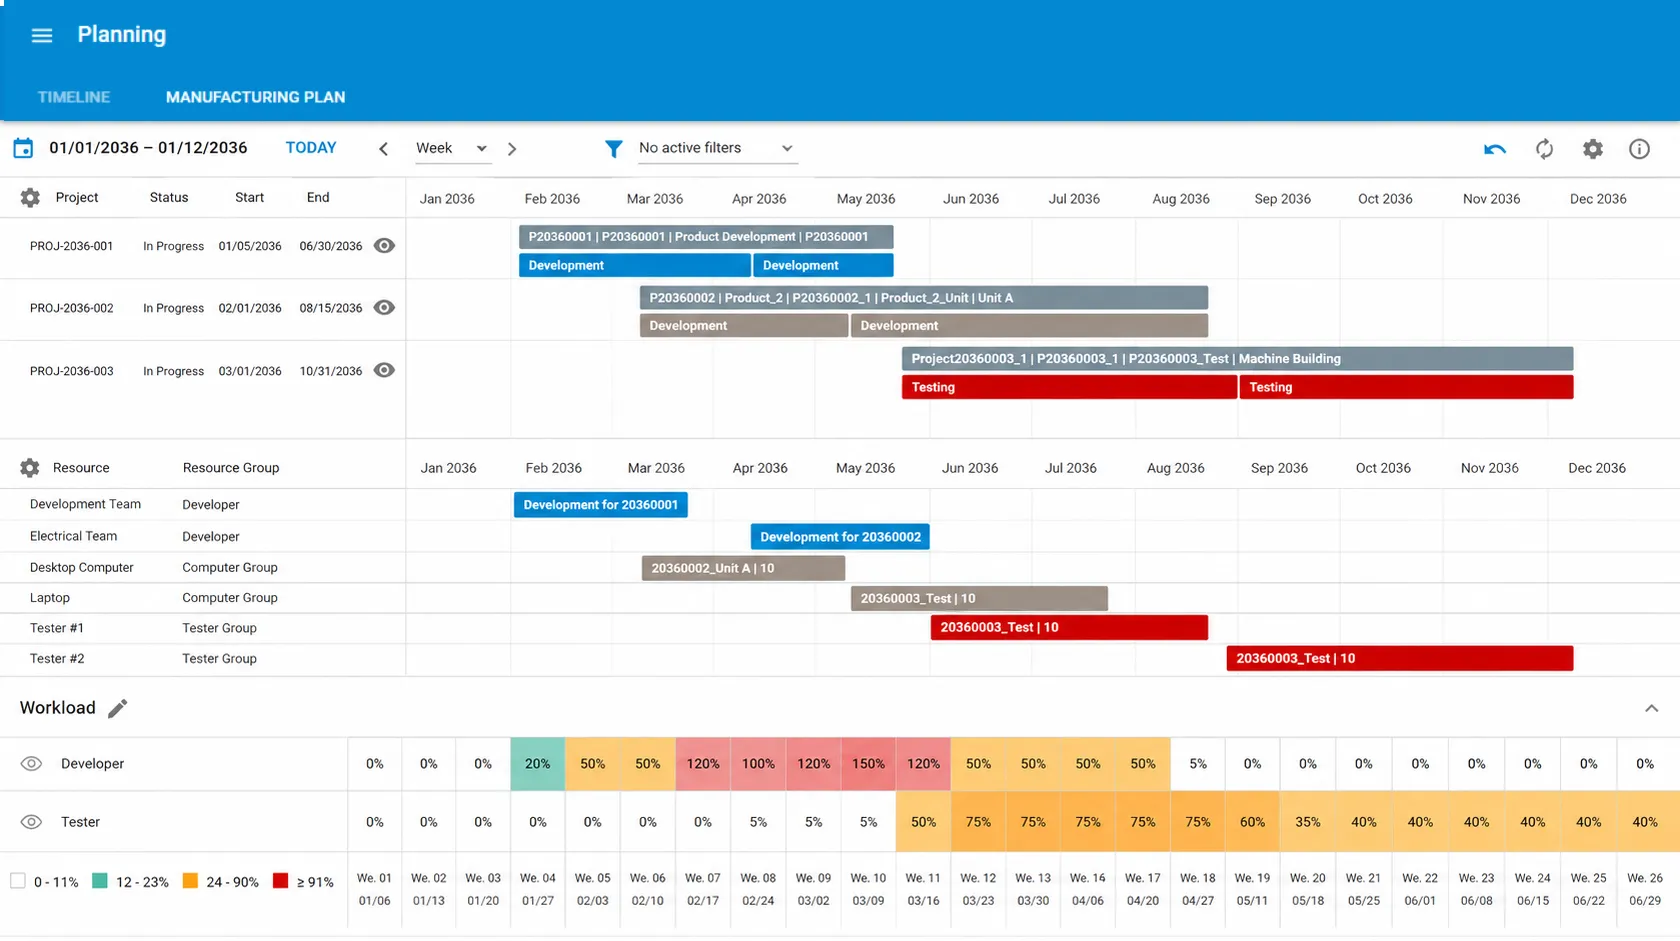The height and width of the screenshot is (941, 1680).
Task: Click the Project column header
Action: click(x=77, y=198)
